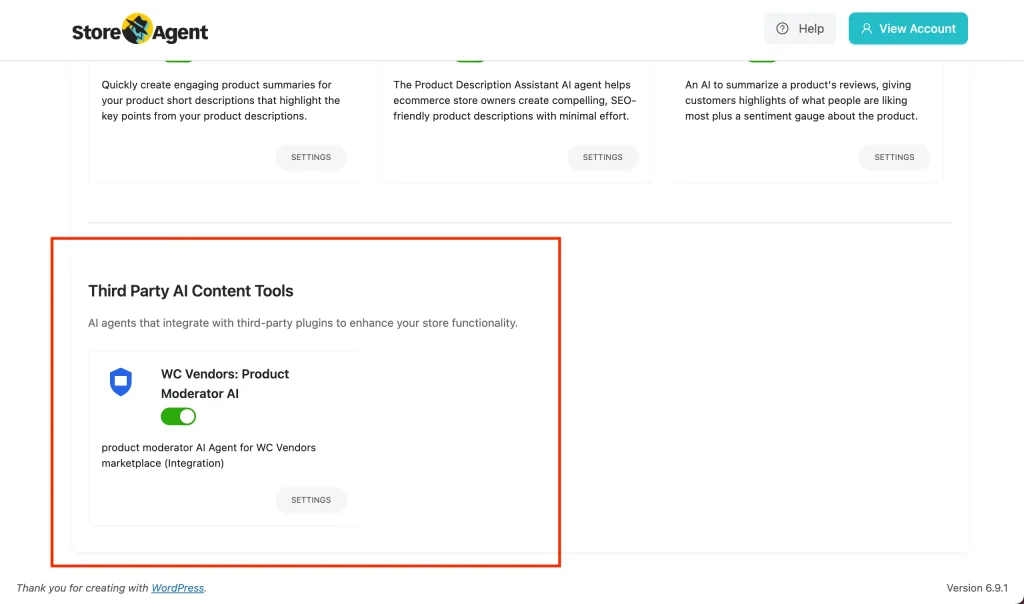
Task: Open Settings for Product Moderator AI
Action: tap(311, 500)
